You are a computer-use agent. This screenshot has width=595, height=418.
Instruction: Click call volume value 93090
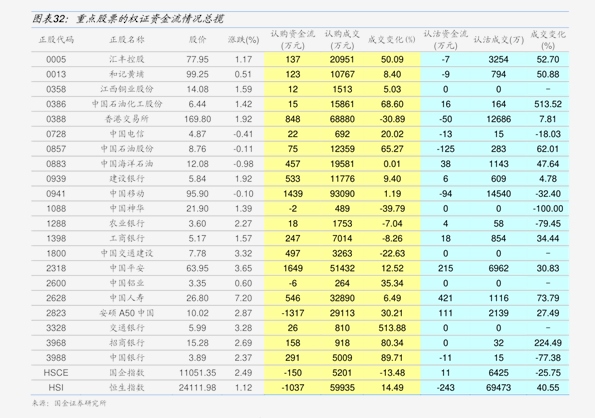click(x=342, y=194)
